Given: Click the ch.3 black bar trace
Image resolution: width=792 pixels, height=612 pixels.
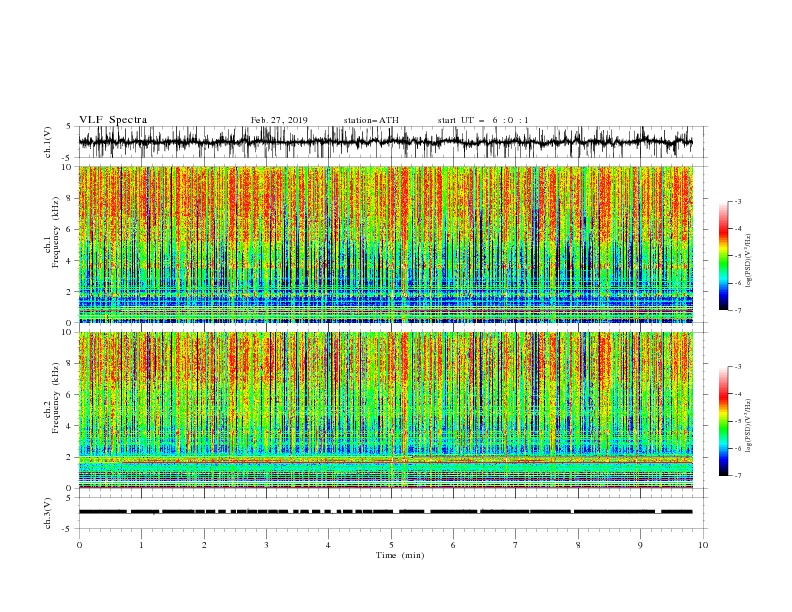Looking at the screenshot, I should pos(385,512).
